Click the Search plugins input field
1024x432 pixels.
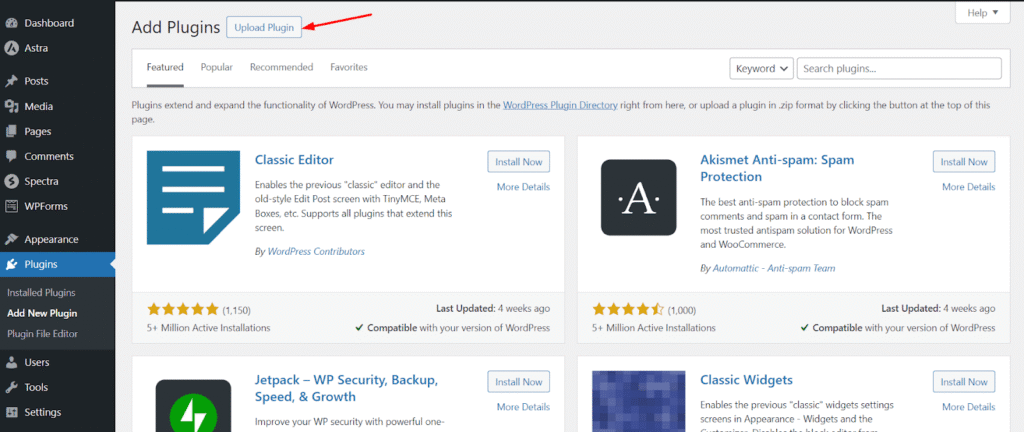(x=899, y=68)
